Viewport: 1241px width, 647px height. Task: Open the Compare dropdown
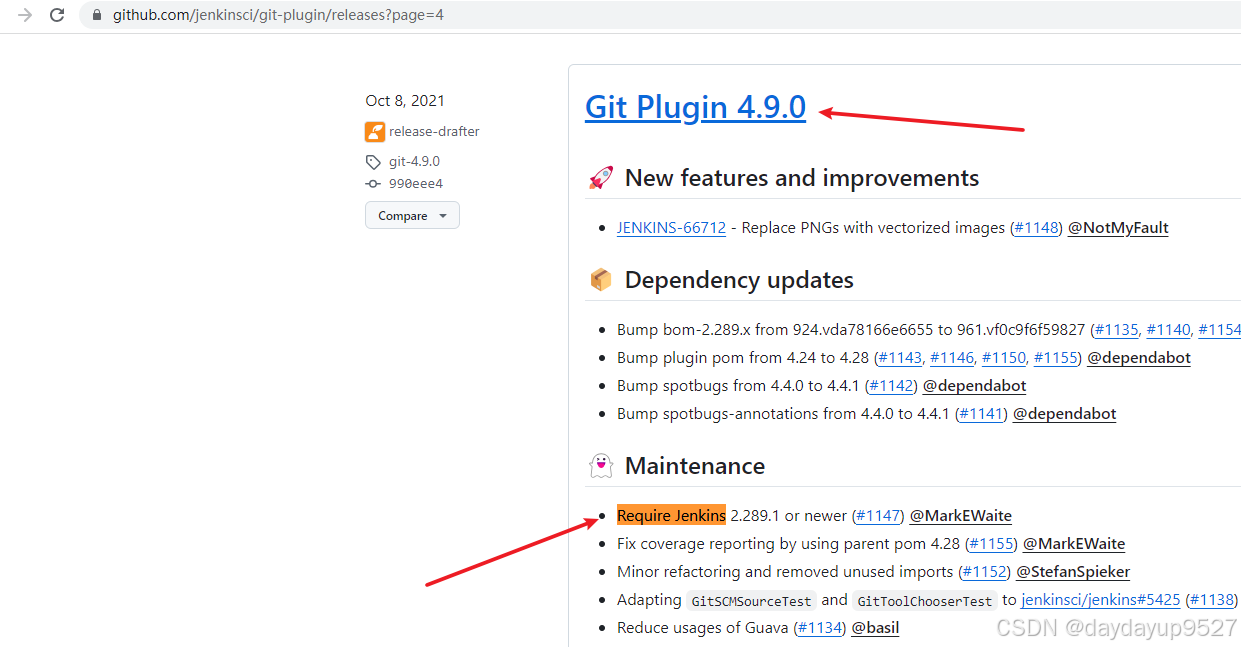coord(412,215)
